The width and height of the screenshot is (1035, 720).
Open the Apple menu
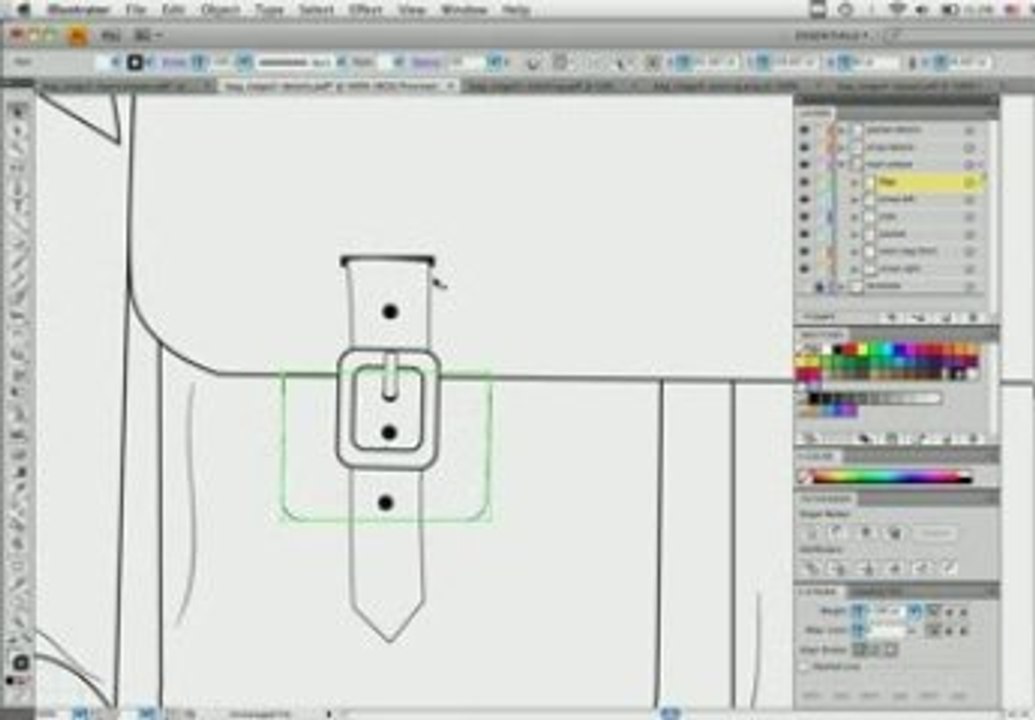tap(24, 9)
